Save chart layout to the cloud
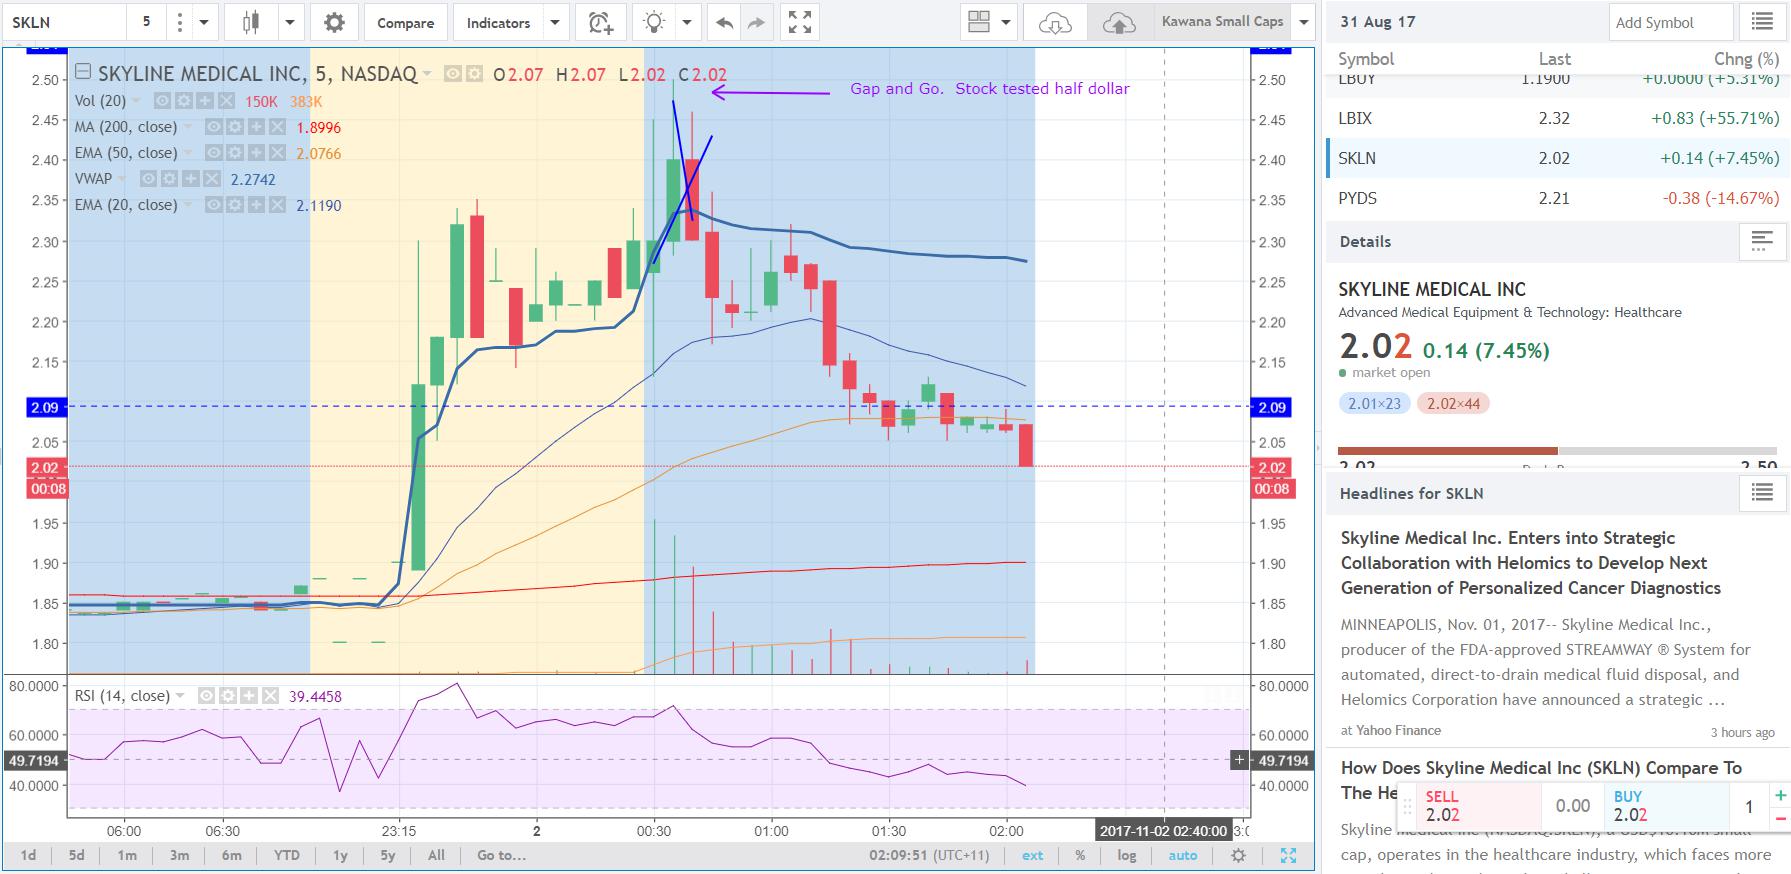1791x874 pixels. point(1120,22)
